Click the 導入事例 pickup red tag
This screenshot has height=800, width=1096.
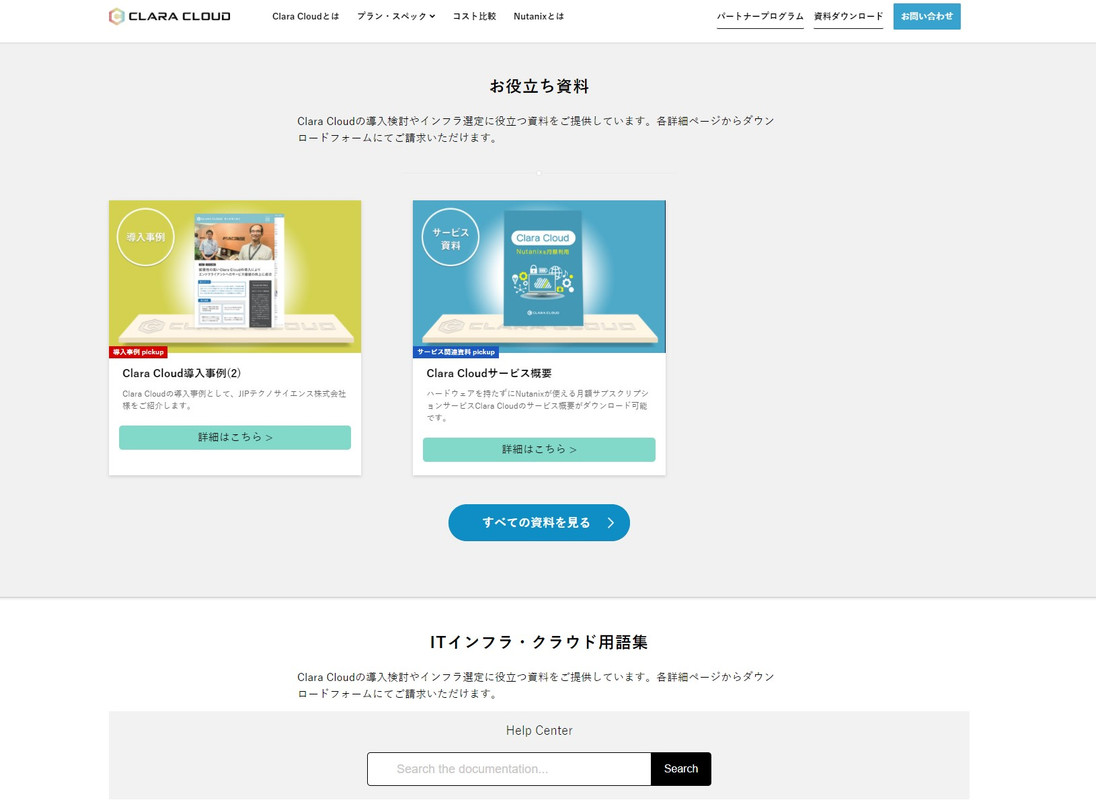point(138,352)
